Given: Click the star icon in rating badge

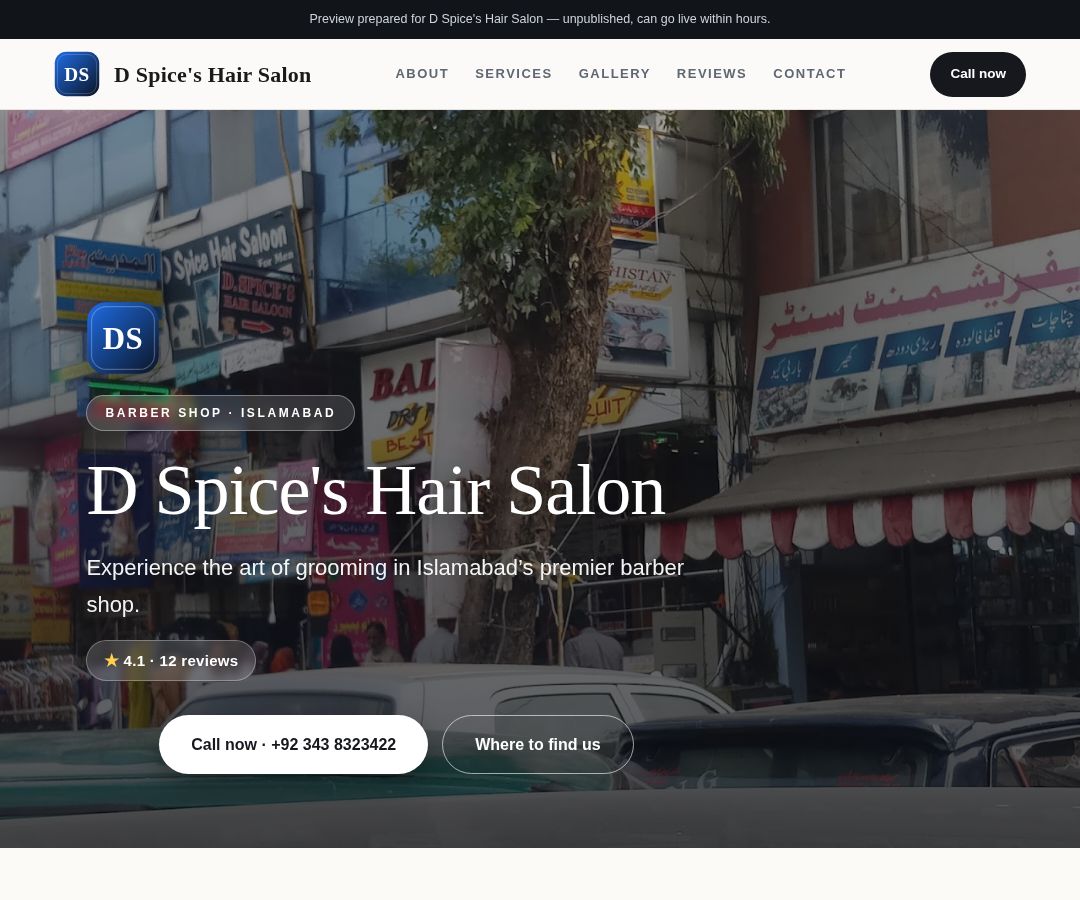Looking at the screenshot, I should point(112,660).
